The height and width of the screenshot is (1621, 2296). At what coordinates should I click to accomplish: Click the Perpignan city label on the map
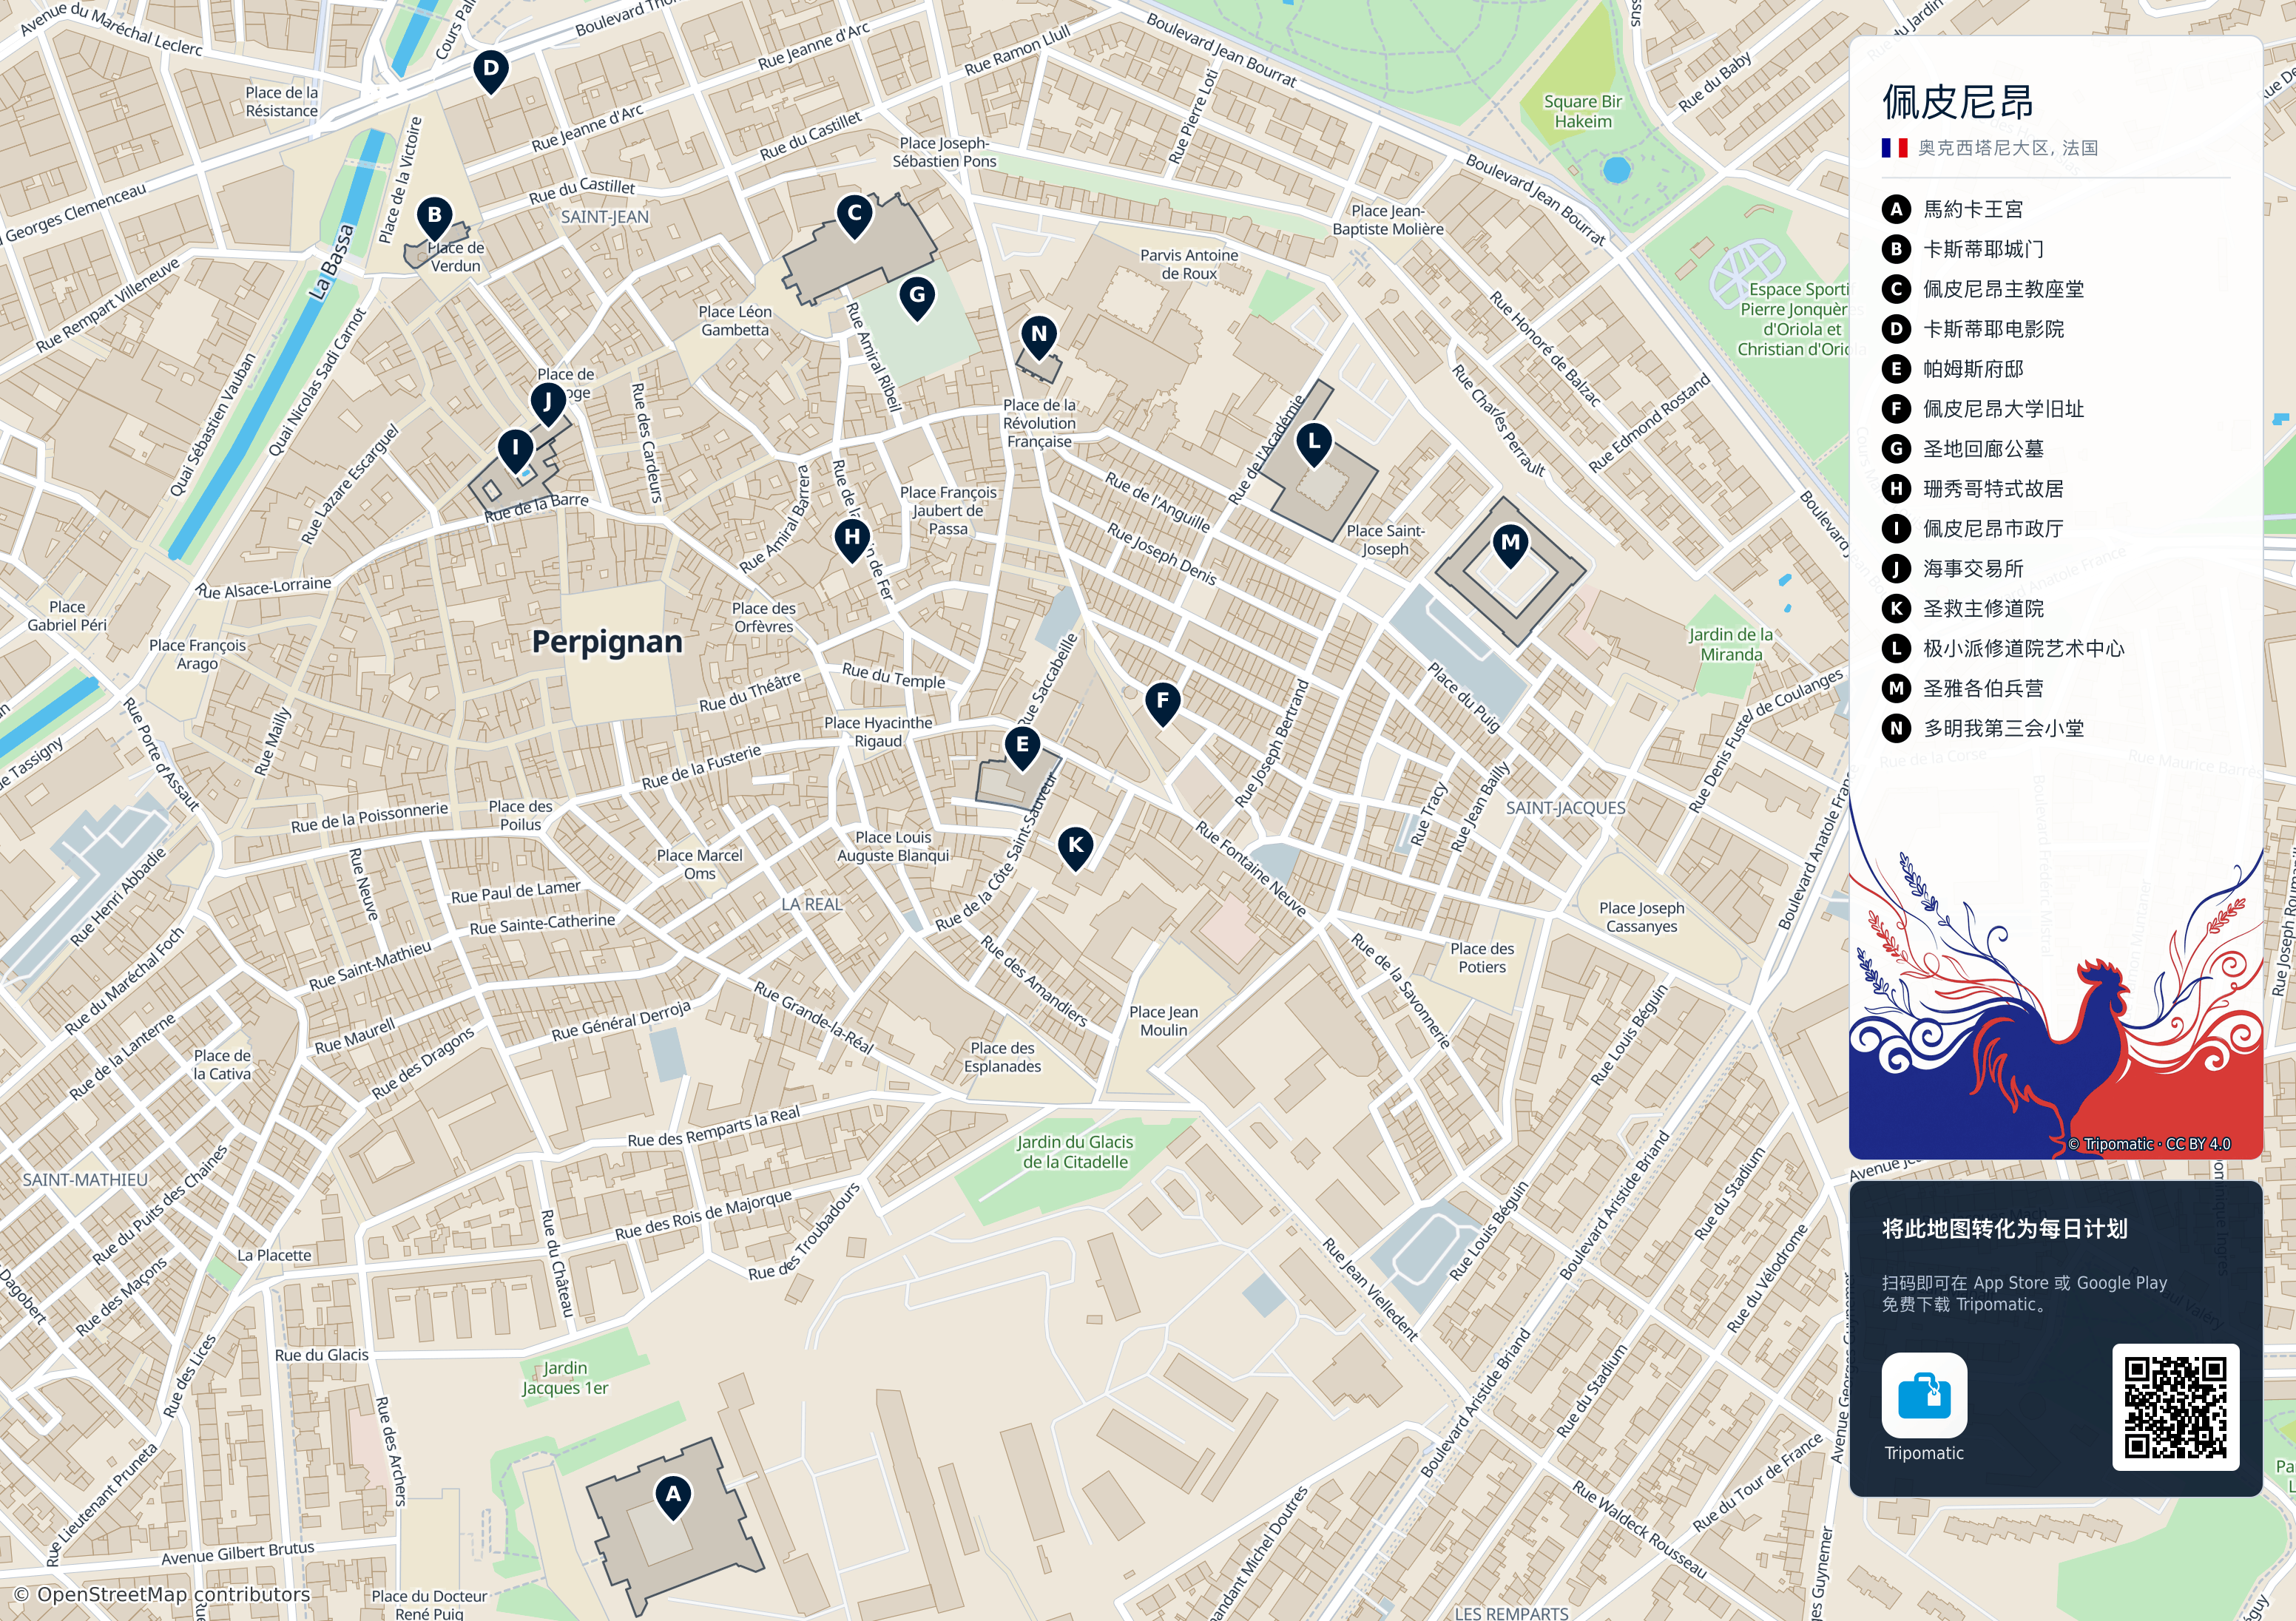pos(607,642)
